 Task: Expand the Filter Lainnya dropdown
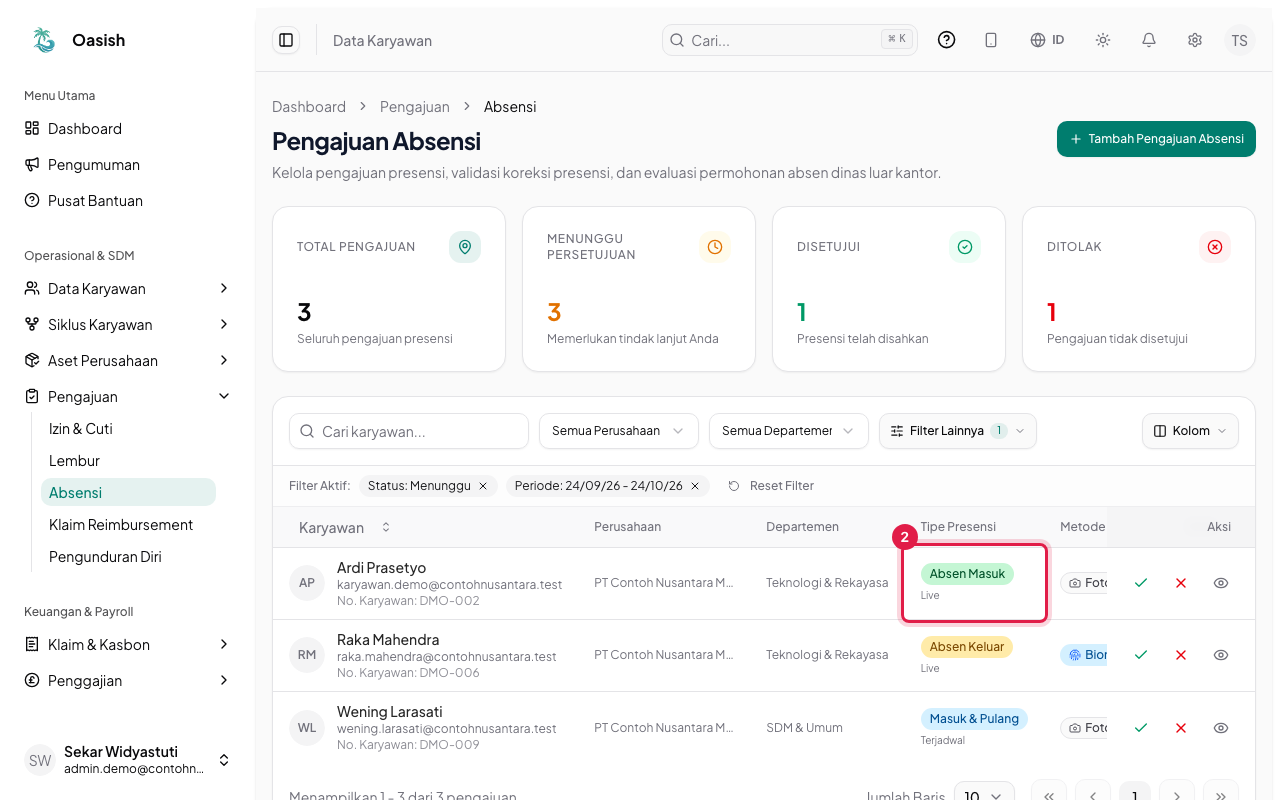tap(958, 431)
